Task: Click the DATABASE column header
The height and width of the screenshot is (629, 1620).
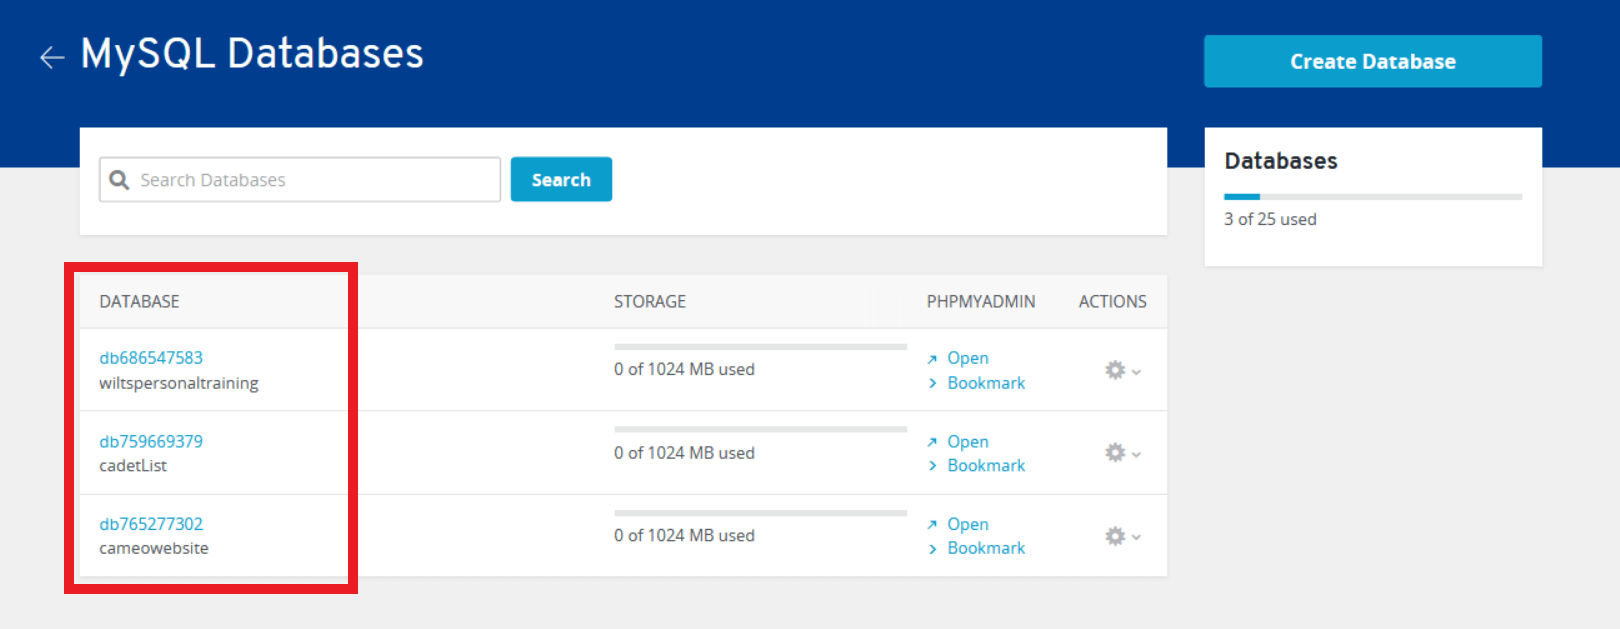Action: 139,301
